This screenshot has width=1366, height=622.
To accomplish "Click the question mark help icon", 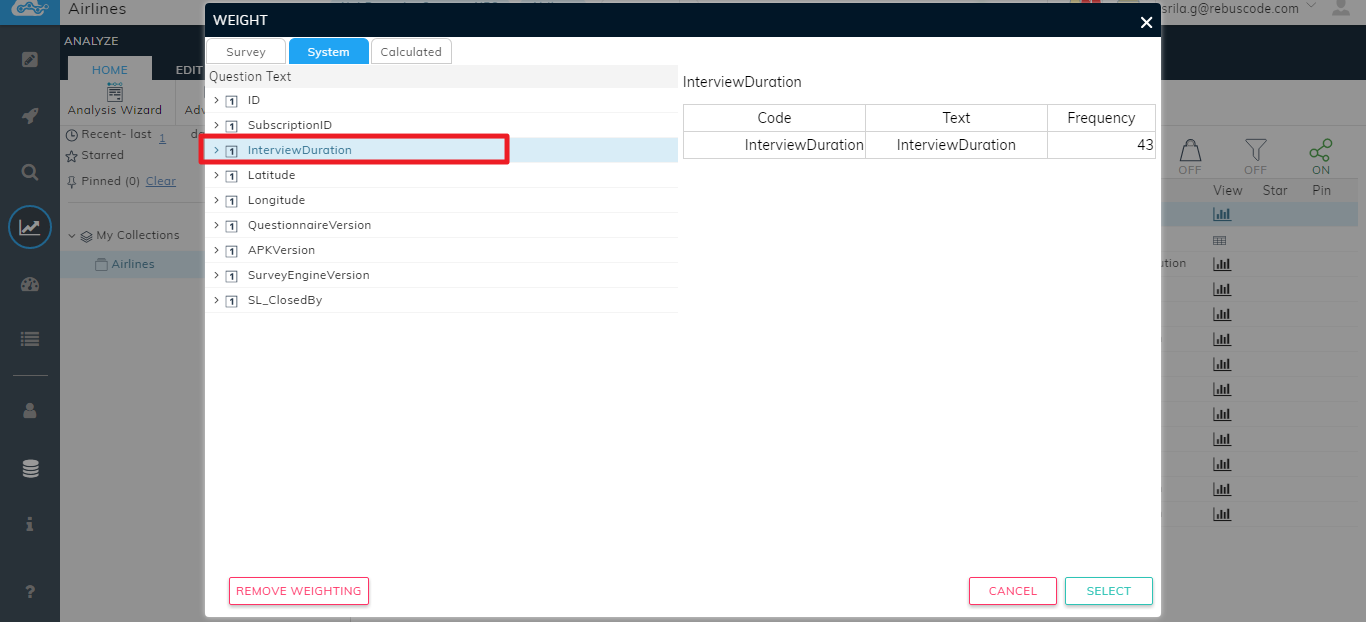I will pyautogui.click(x=30, y=591).
